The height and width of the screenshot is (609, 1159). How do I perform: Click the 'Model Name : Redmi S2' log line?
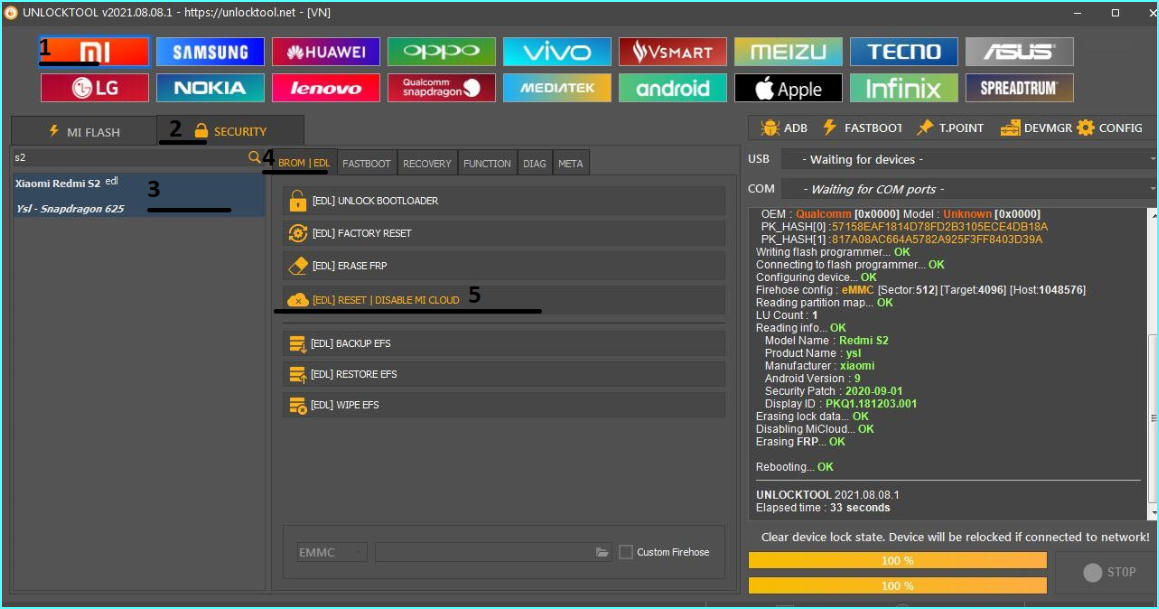click(x=826, y=341)
